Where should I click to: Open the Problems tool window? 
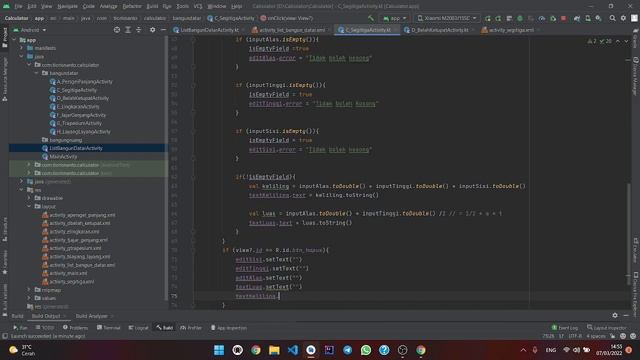(x=76, y=328)
